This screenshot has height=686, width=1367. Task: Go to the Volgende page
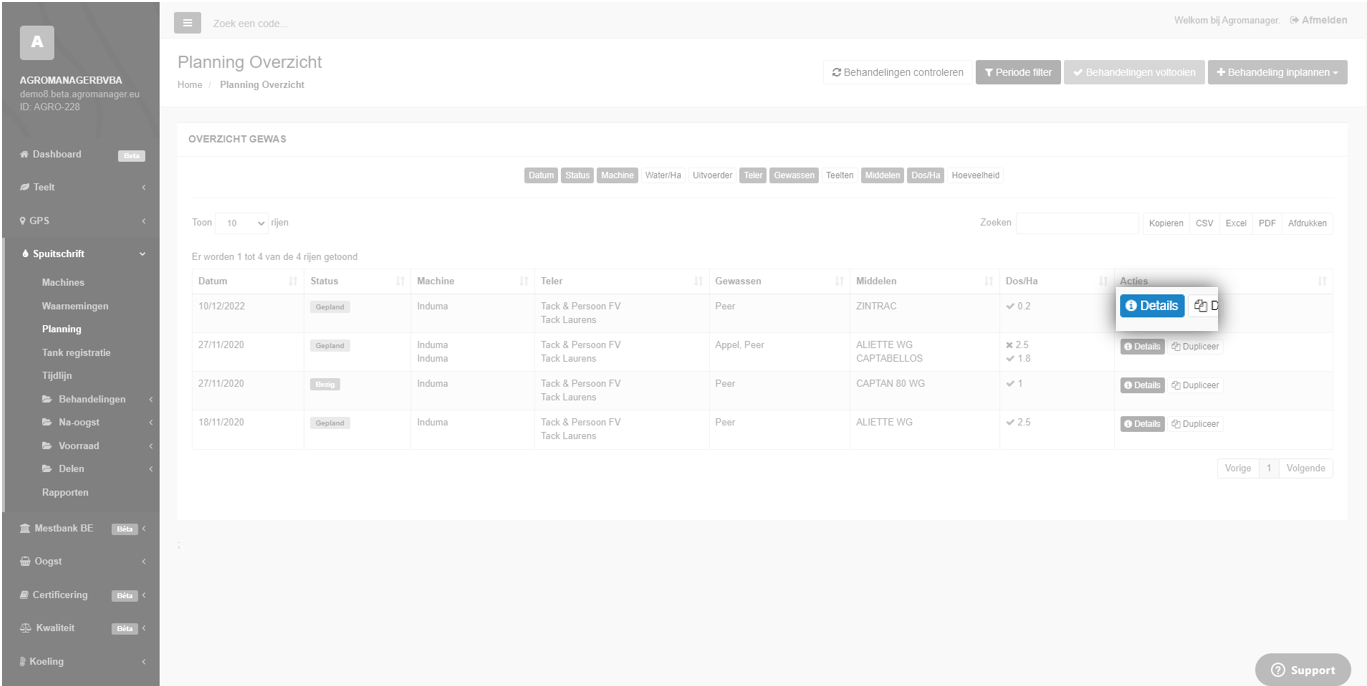[x=1306, y=468]
